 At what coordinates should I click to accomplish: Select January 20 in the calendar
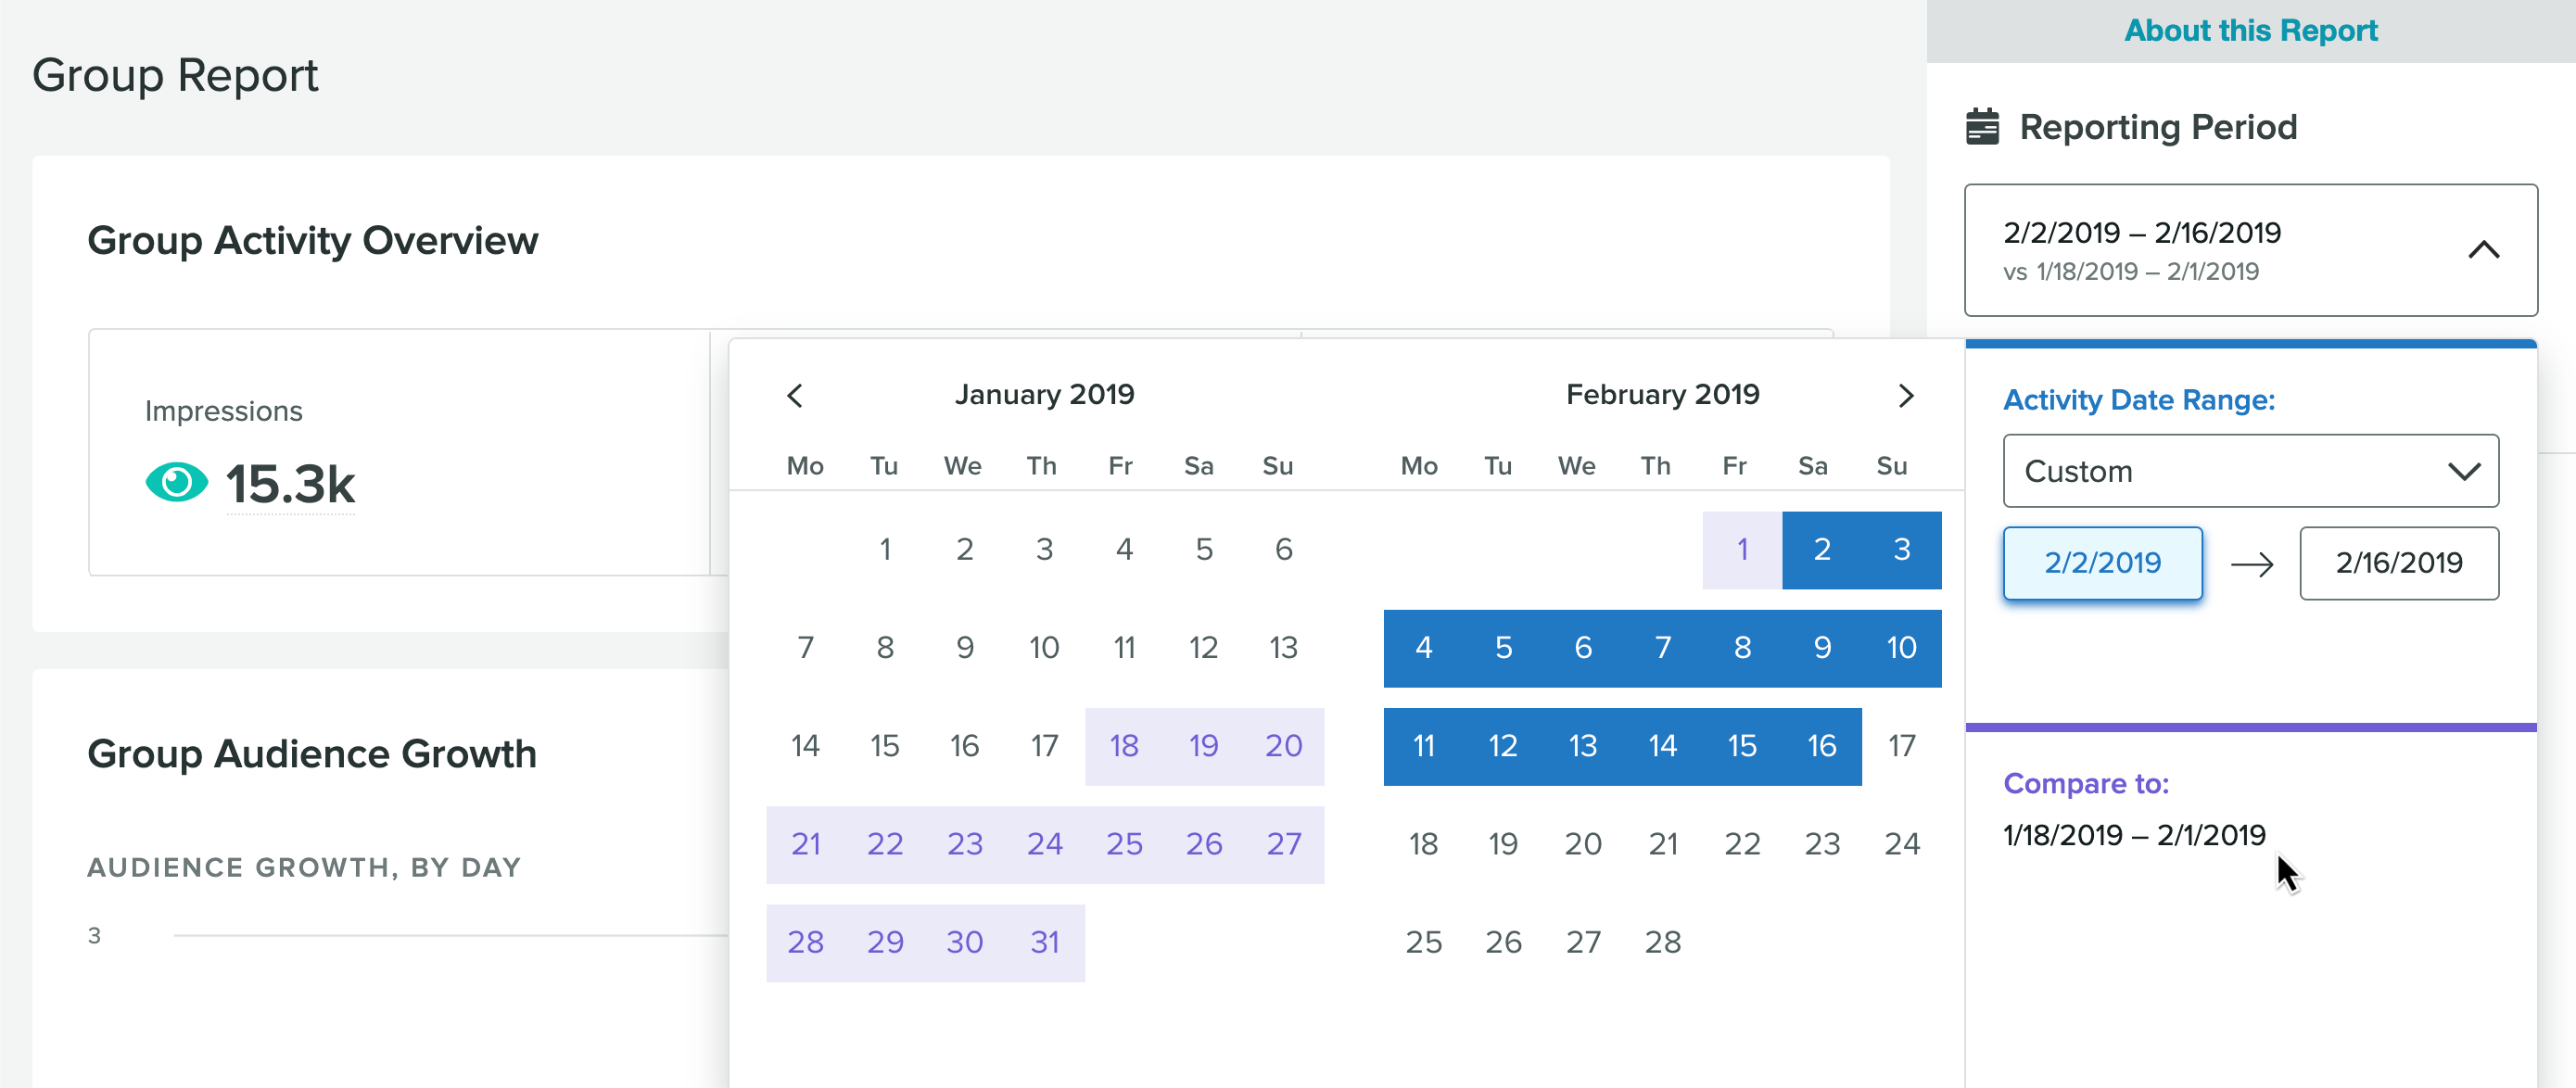(1284, 746)
